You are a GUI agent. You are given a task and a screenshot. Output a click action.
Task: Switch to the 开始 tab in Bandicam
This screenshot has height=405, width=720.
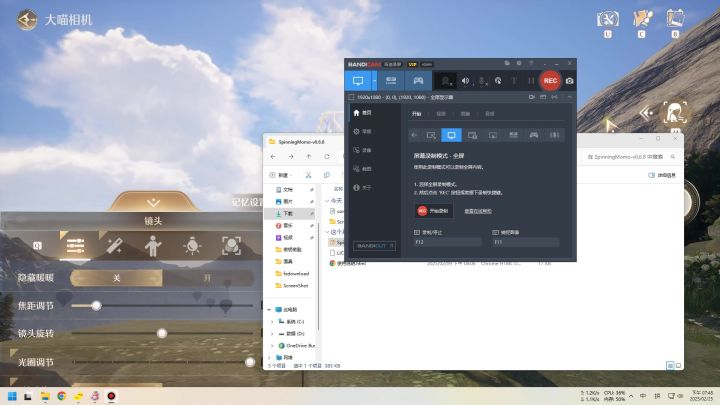pyautogui.click(x=416, y=114)
